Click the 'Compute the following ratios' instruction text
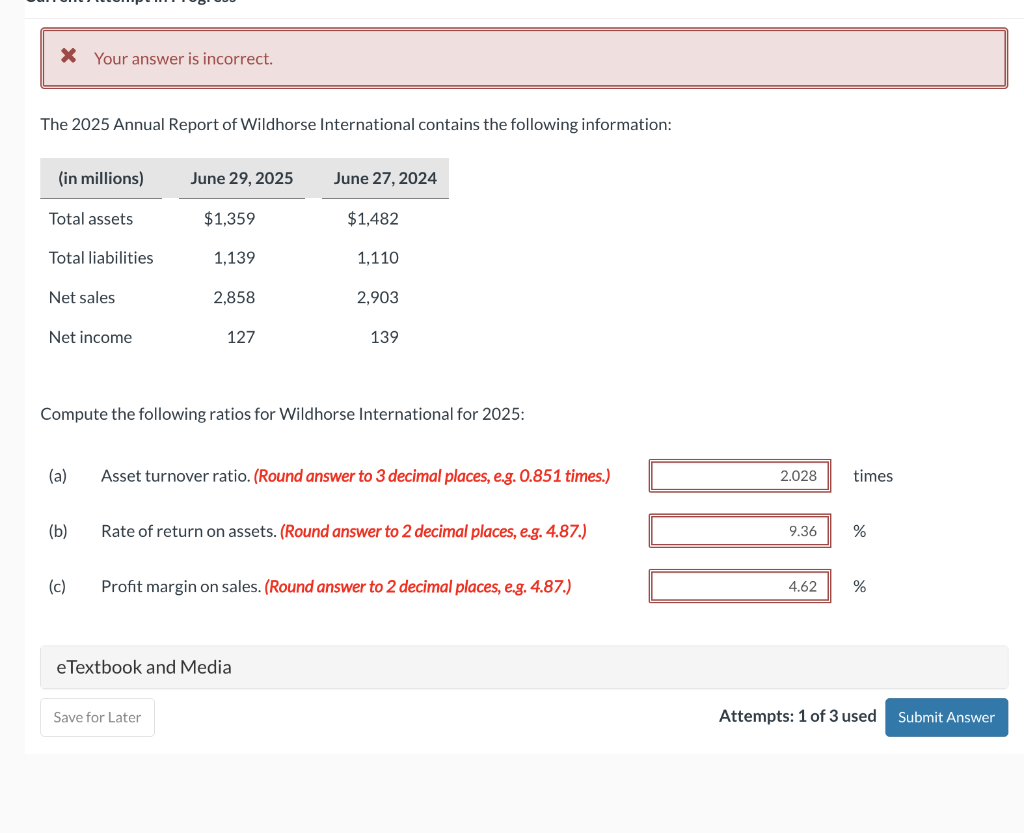This screenshot has height=833, width=1024. tap(282, 415)
